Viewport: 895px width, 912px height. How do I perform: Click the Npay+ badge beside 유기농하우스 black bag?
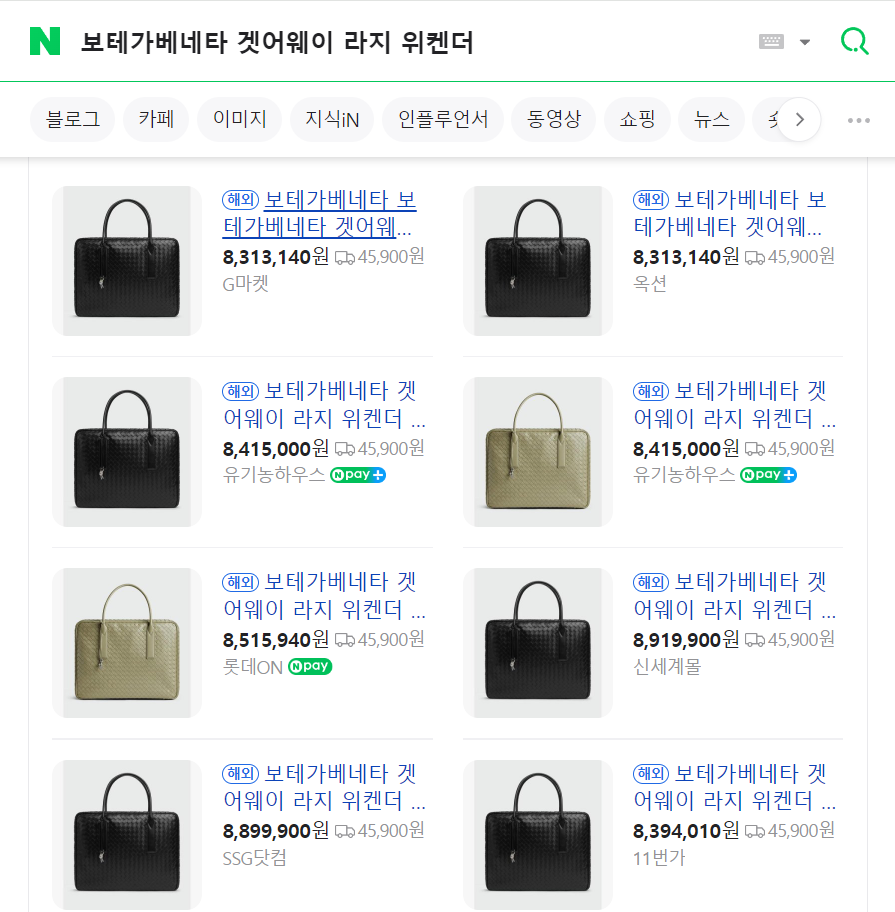[x=358, y=475]
